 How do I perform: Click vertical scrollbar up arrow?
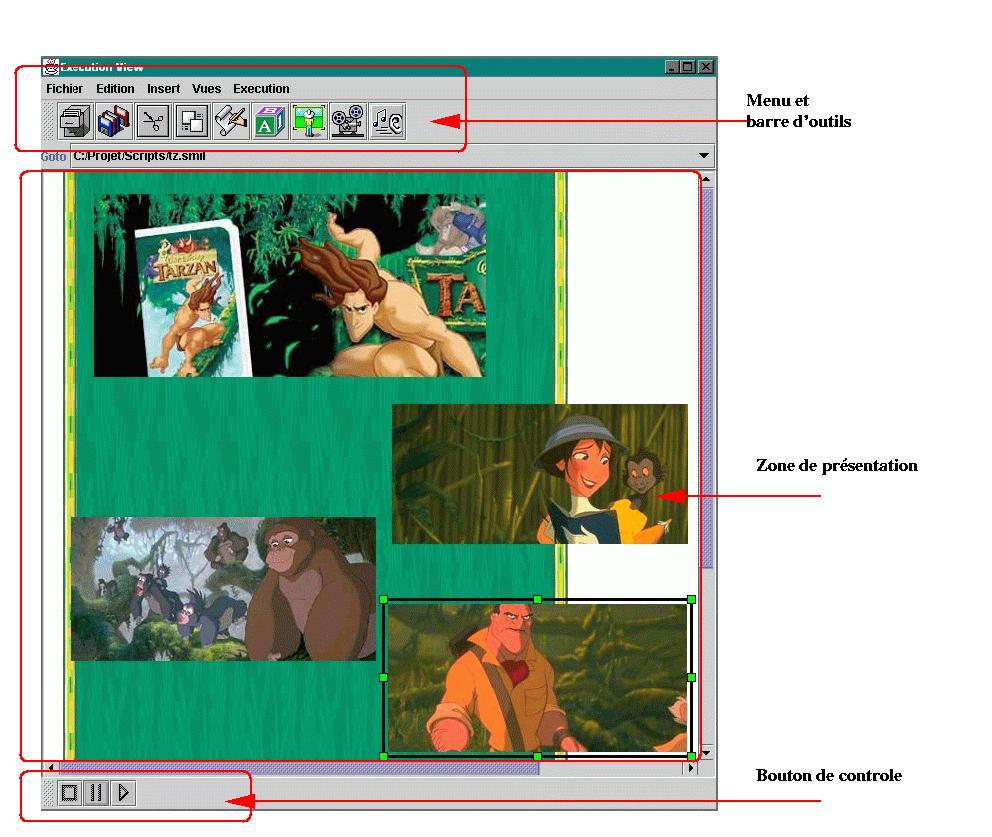[x=707, y=179]
